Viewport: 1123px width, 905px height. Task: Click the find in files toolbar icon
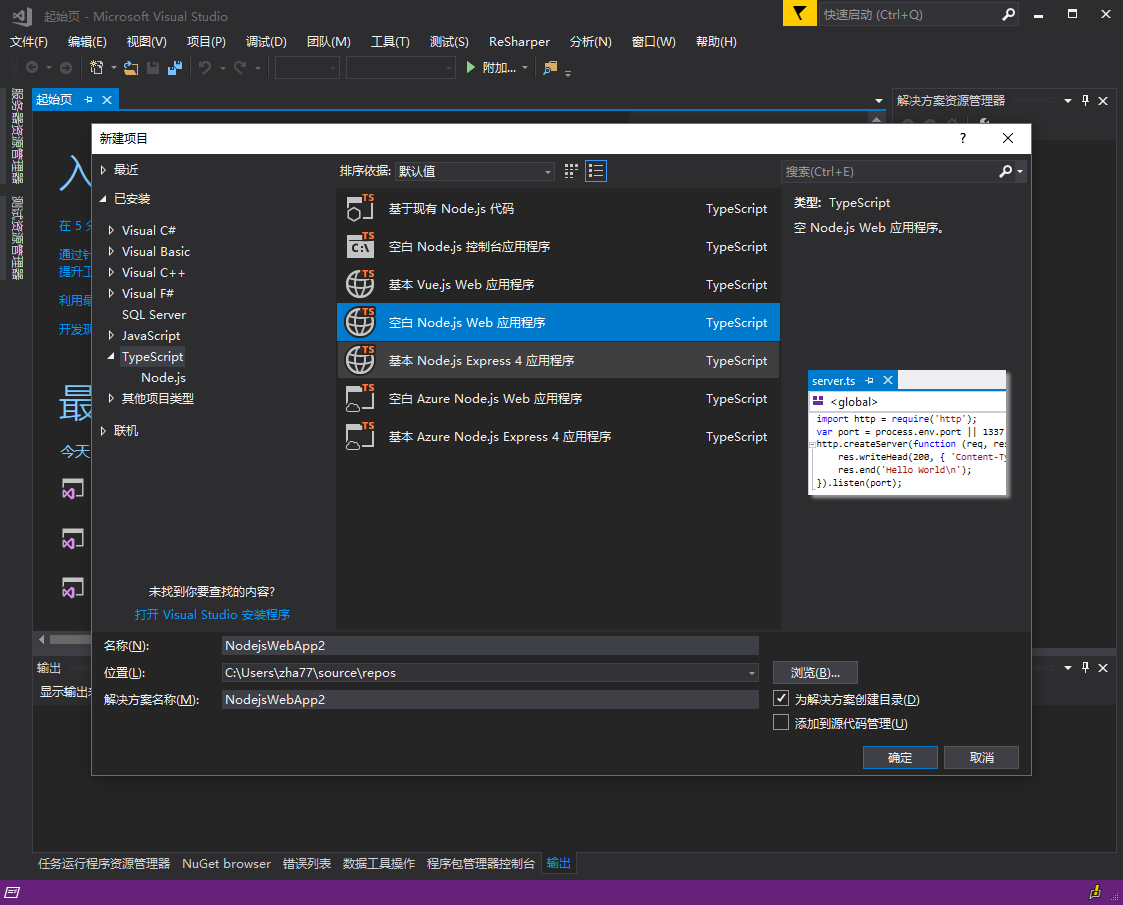point(550,67)
